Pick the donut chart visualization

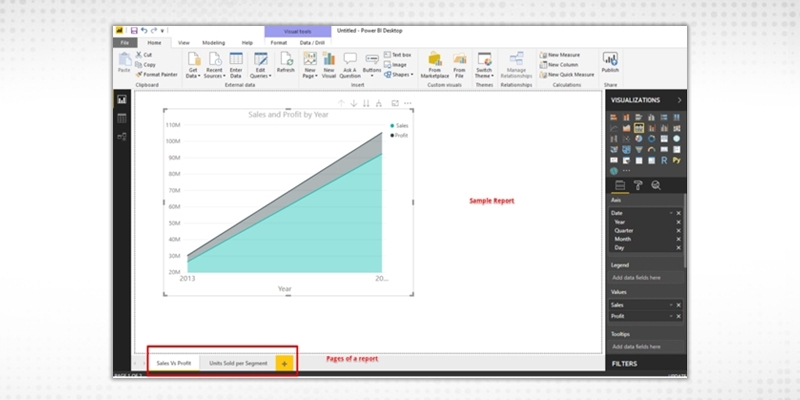pyautogui.click(x=652, y=139)
